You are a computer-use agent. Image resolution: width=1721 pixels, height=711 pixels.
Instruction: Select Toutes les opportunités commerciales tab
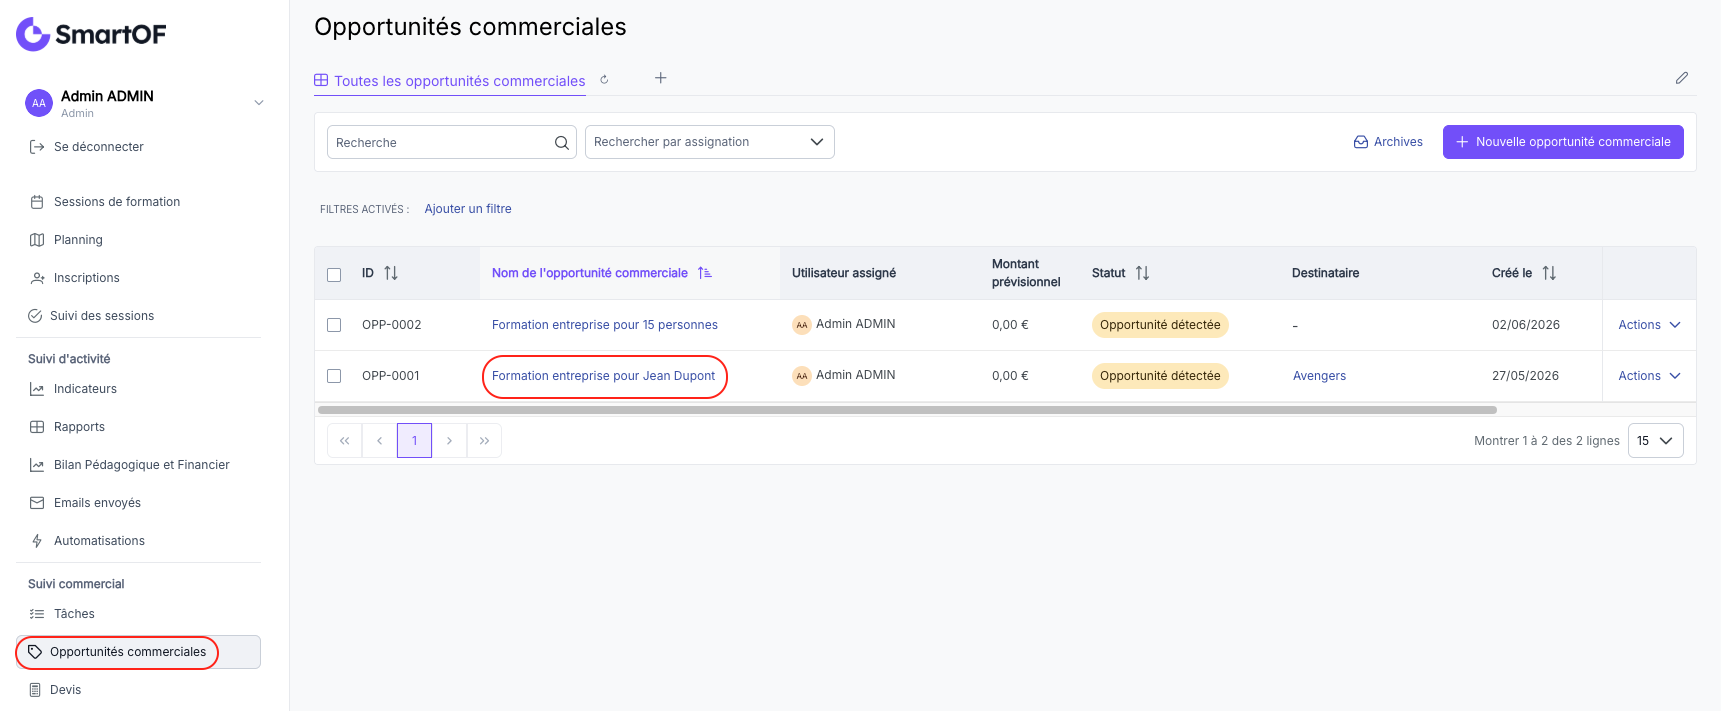(450, 81)
